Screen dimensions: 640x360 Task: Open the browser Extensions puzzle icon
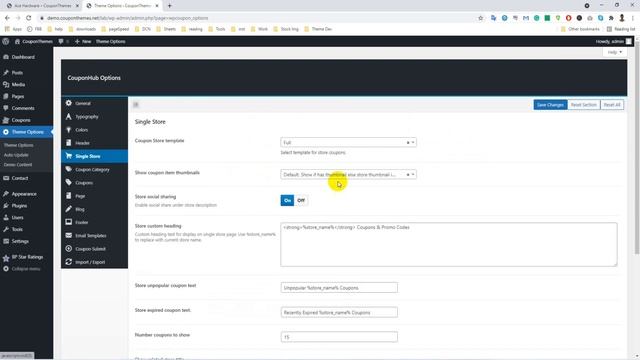611,18
